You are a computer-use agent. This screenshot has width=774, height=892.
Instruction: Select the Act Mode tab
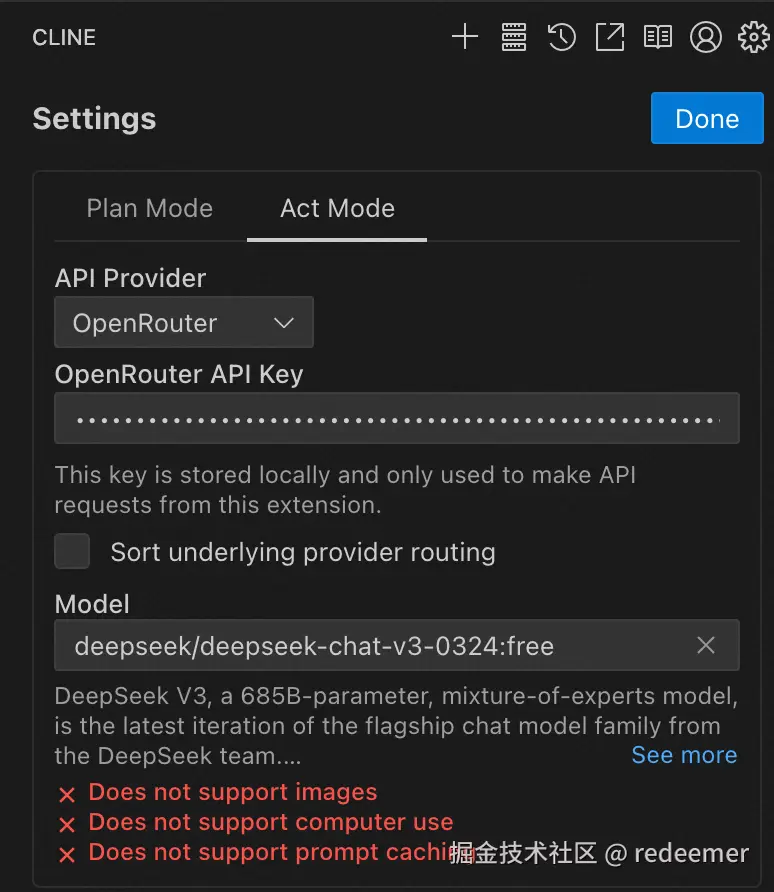[x=337, y=209]
